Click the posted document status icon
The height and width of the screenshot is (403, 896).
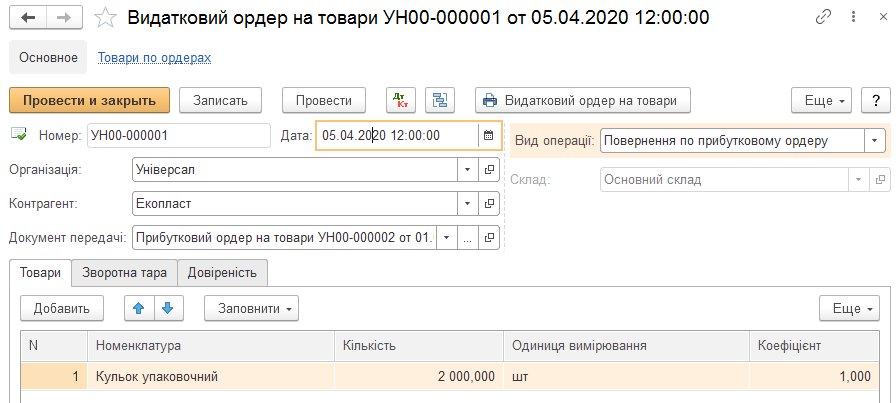click(18, 135)
